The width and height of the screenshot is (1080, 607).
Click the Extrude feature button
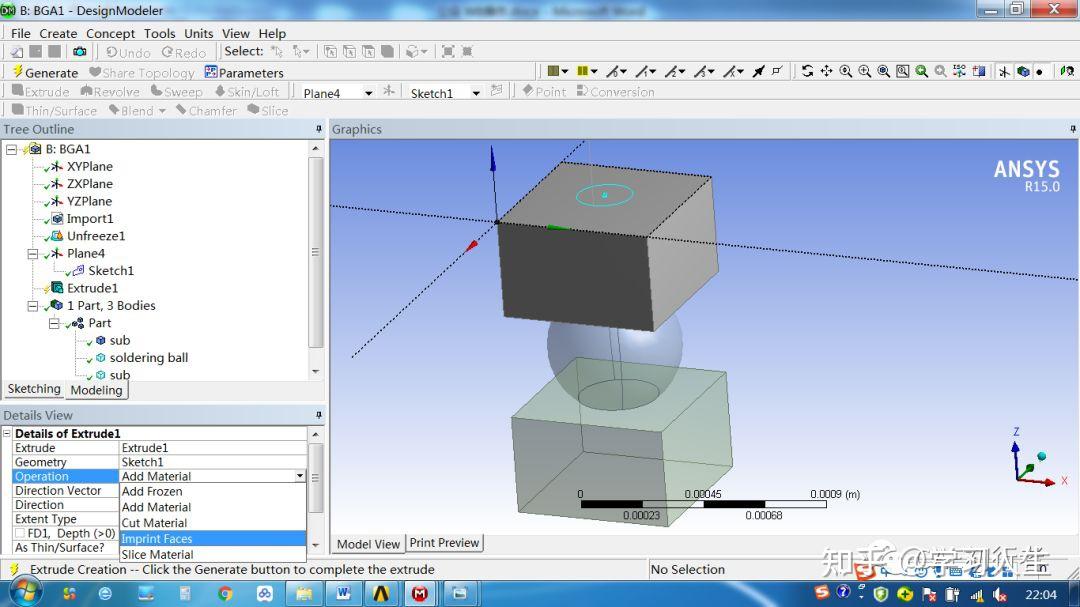(40, 91)
